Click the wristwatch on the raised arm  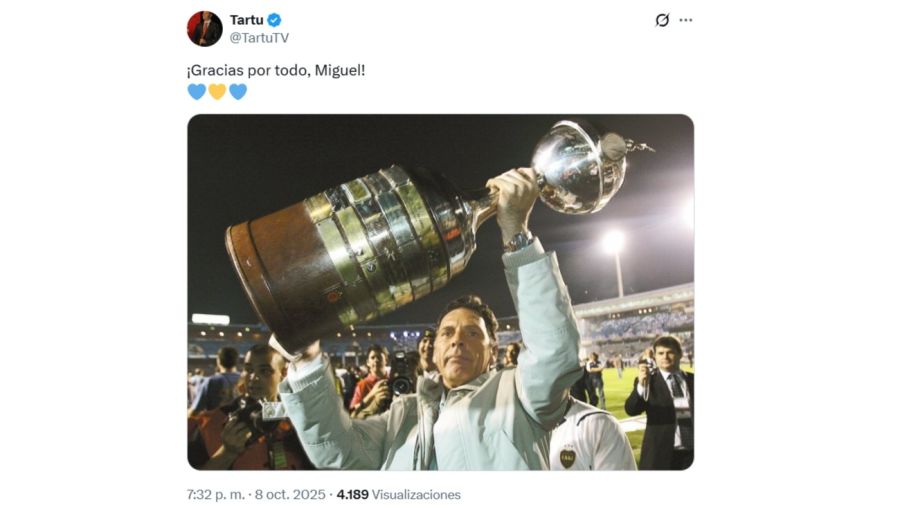point(517,241)
